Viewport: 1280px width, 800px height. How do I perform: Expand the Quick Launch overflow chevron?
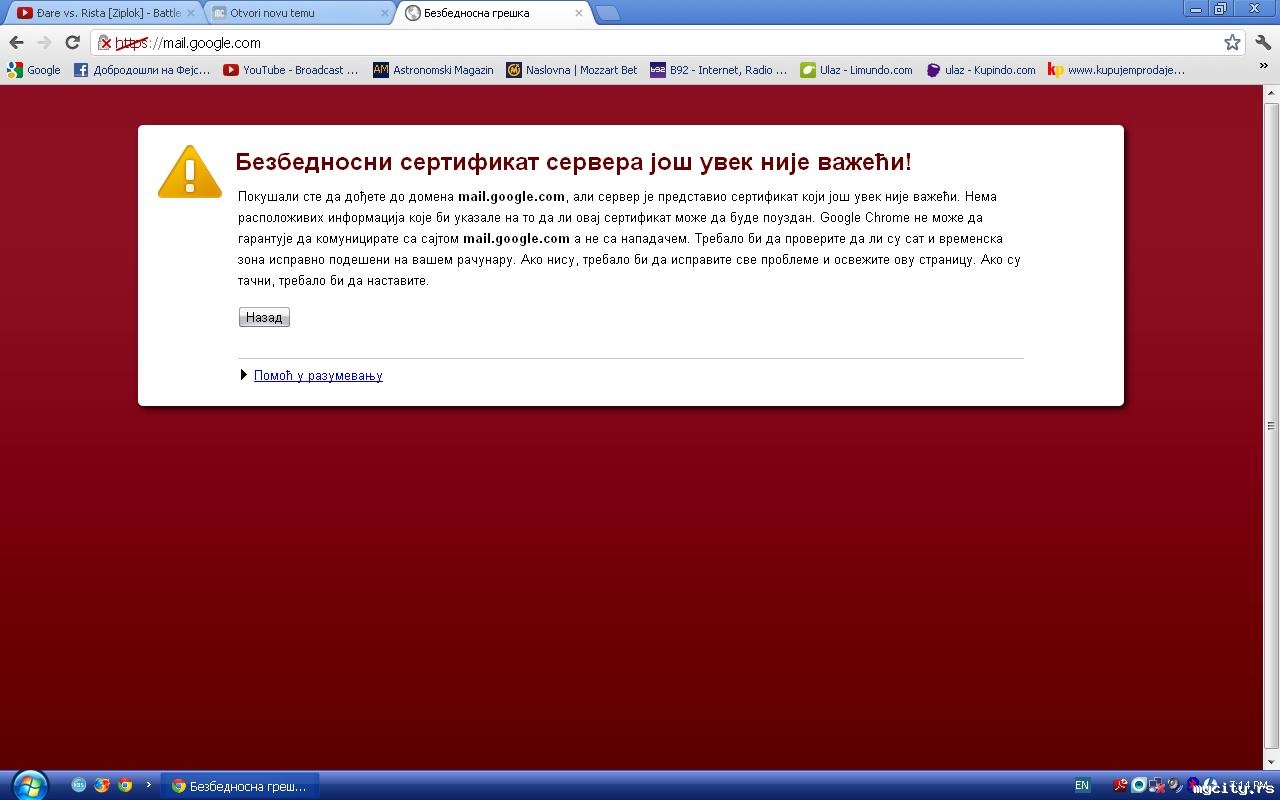149,785
